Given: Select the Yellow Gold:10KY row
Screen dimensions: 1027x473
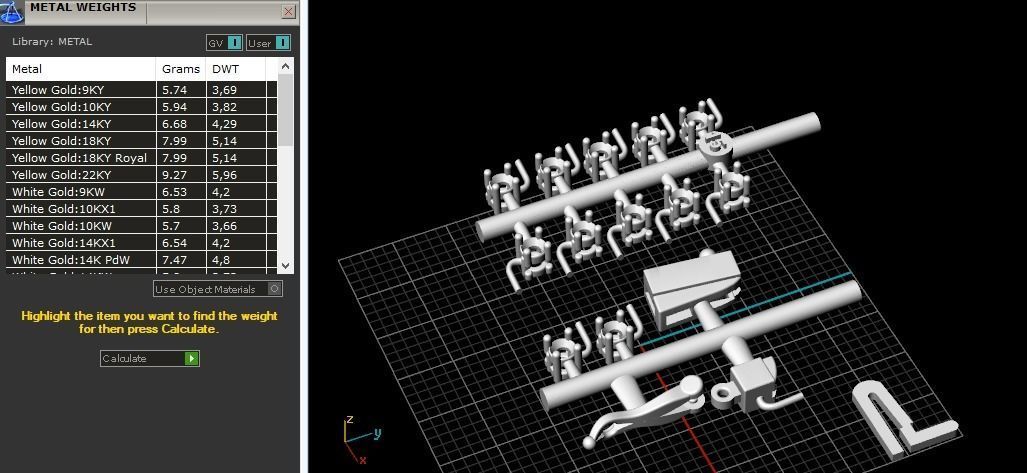Looking at the screenshot, I should click(141, 107).
